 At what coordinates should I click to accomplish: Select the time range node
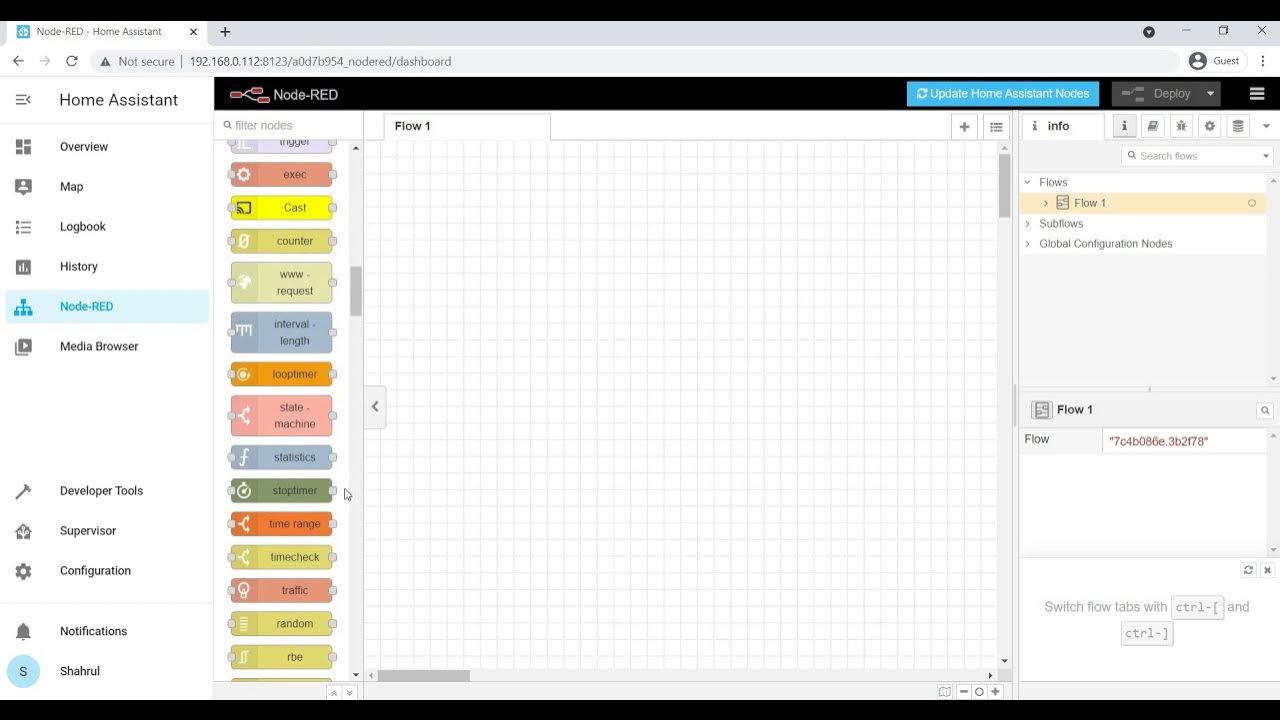(282, 524)
